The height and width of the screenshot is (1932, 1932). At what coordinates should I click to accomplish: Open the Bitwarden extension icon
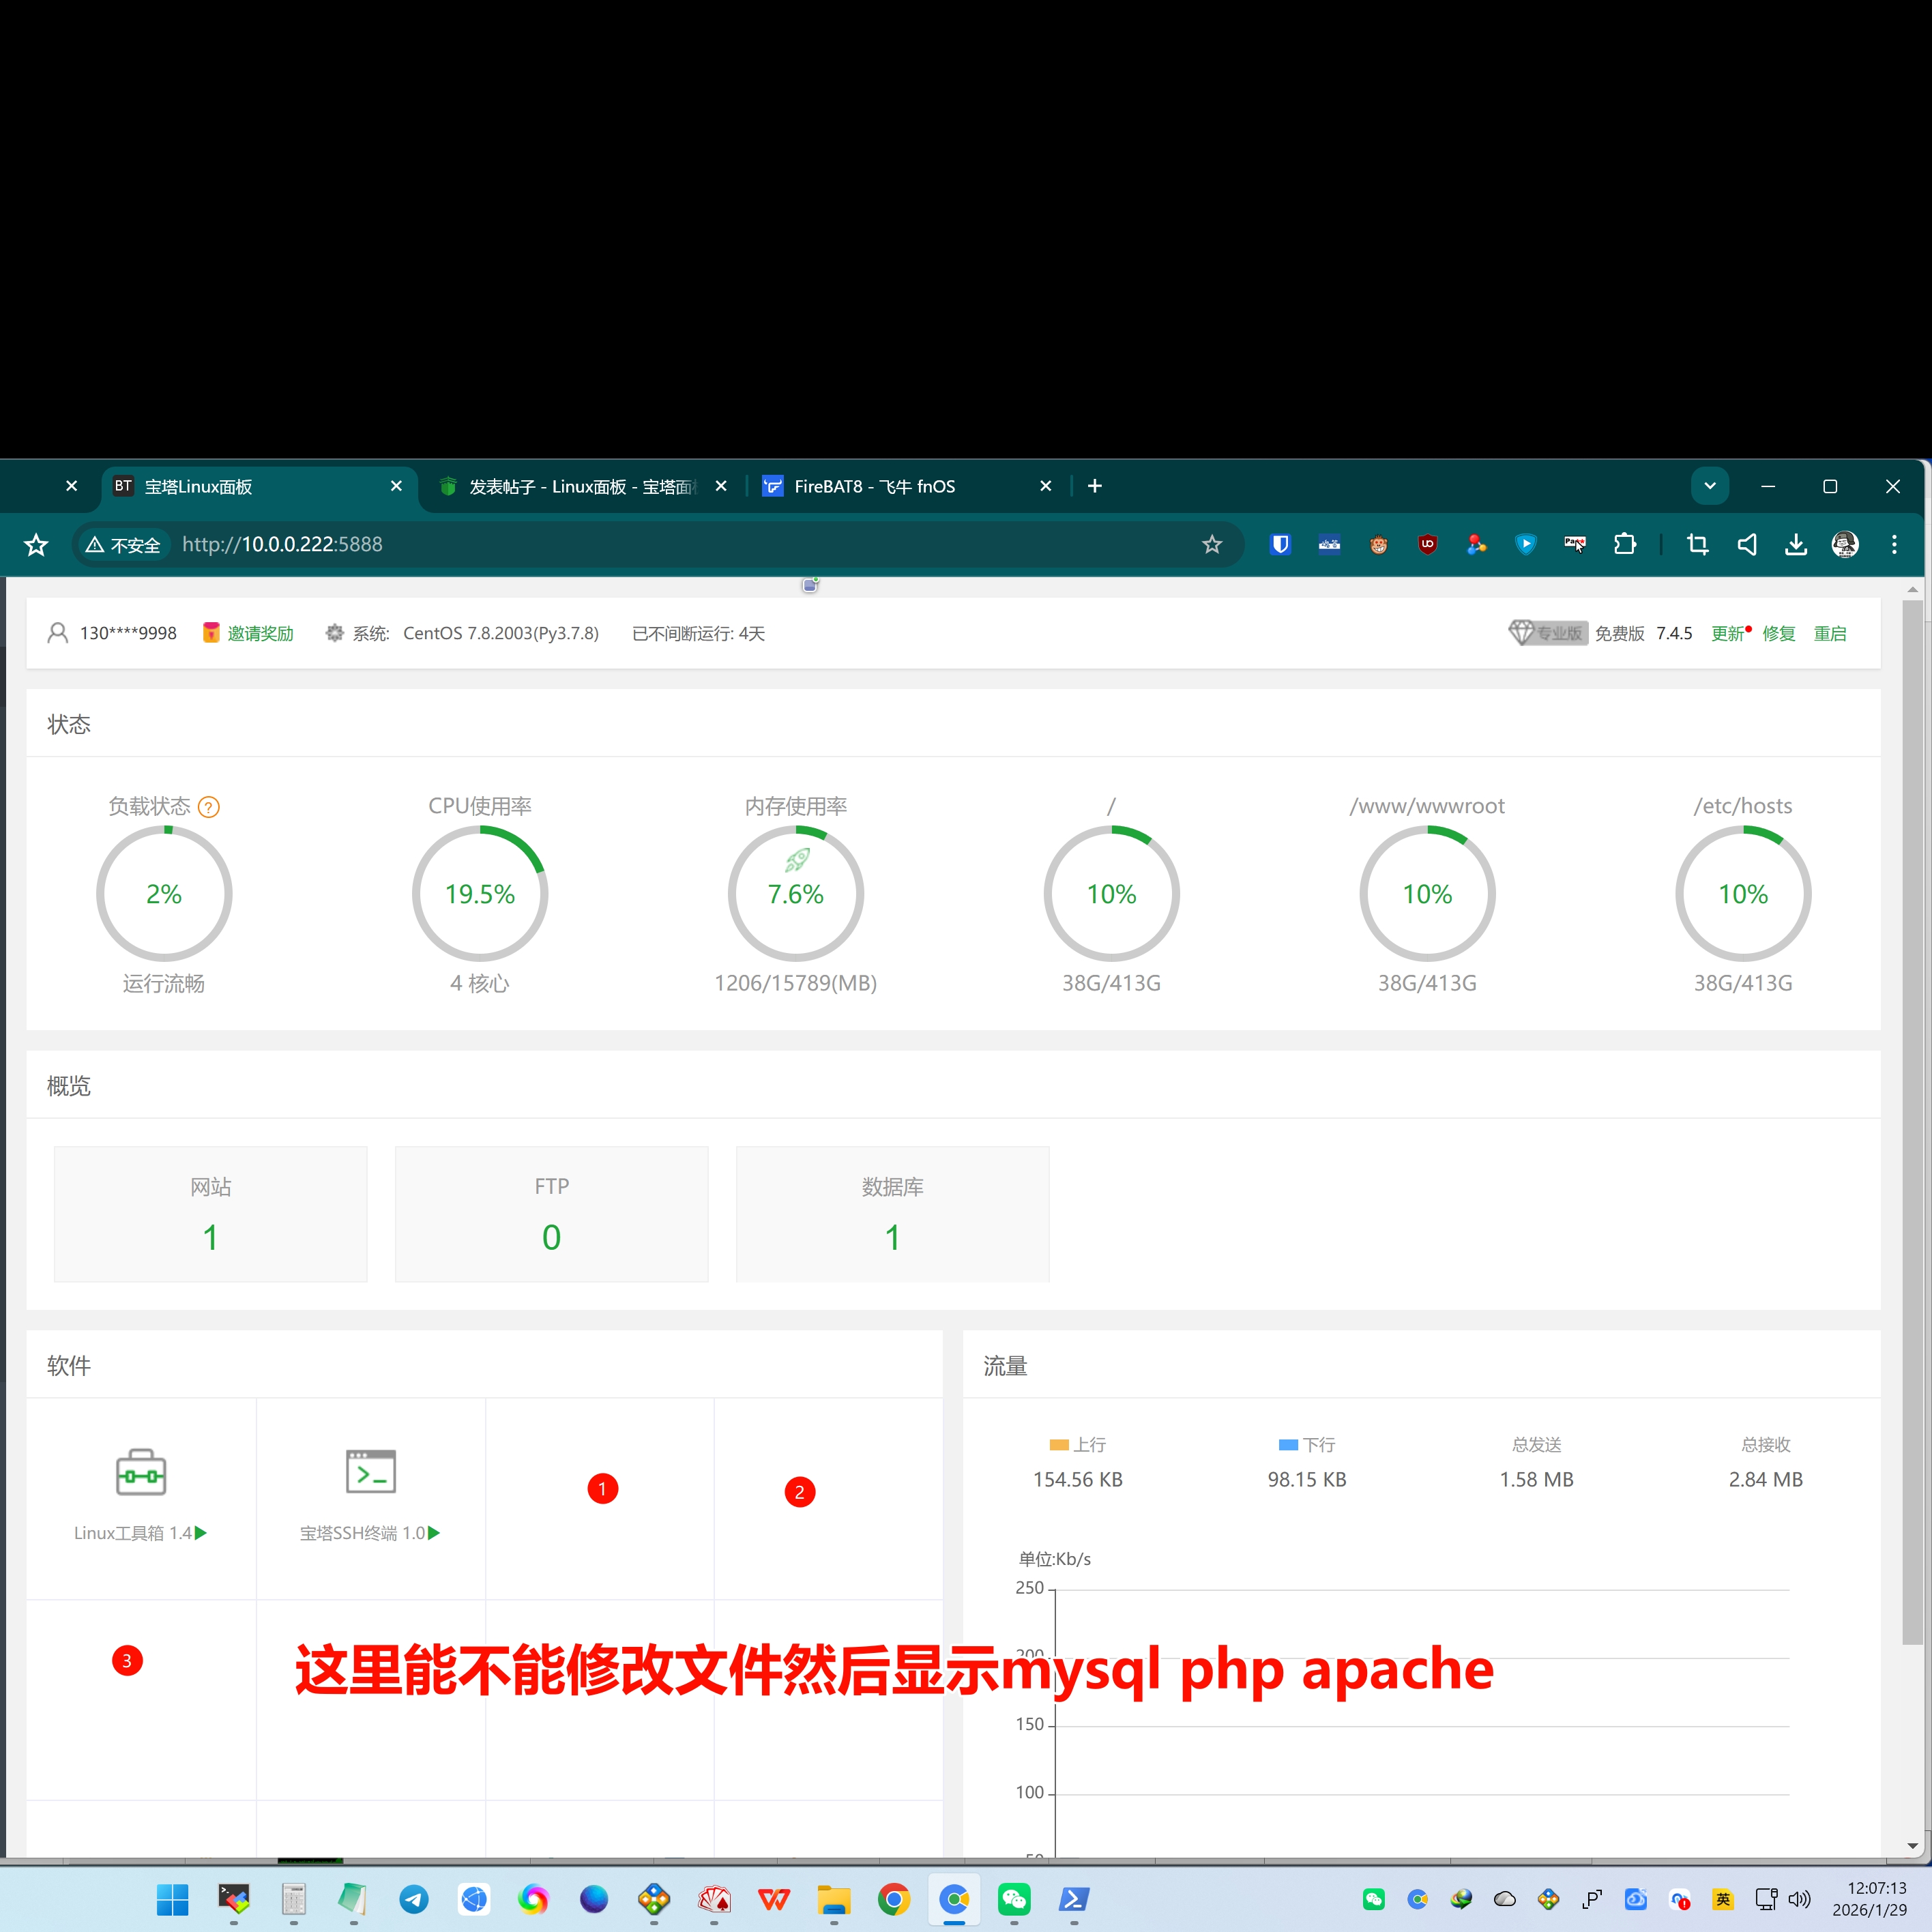point(1280,544)
